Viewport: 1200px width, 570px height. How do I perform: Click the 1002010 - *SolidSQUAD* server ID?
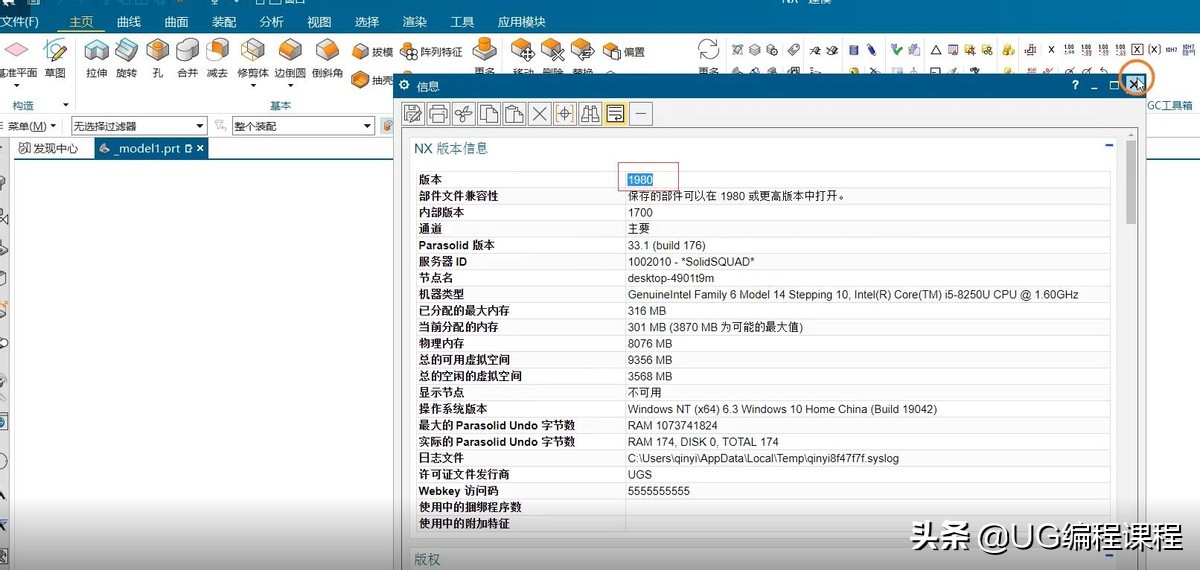[691, 261]
